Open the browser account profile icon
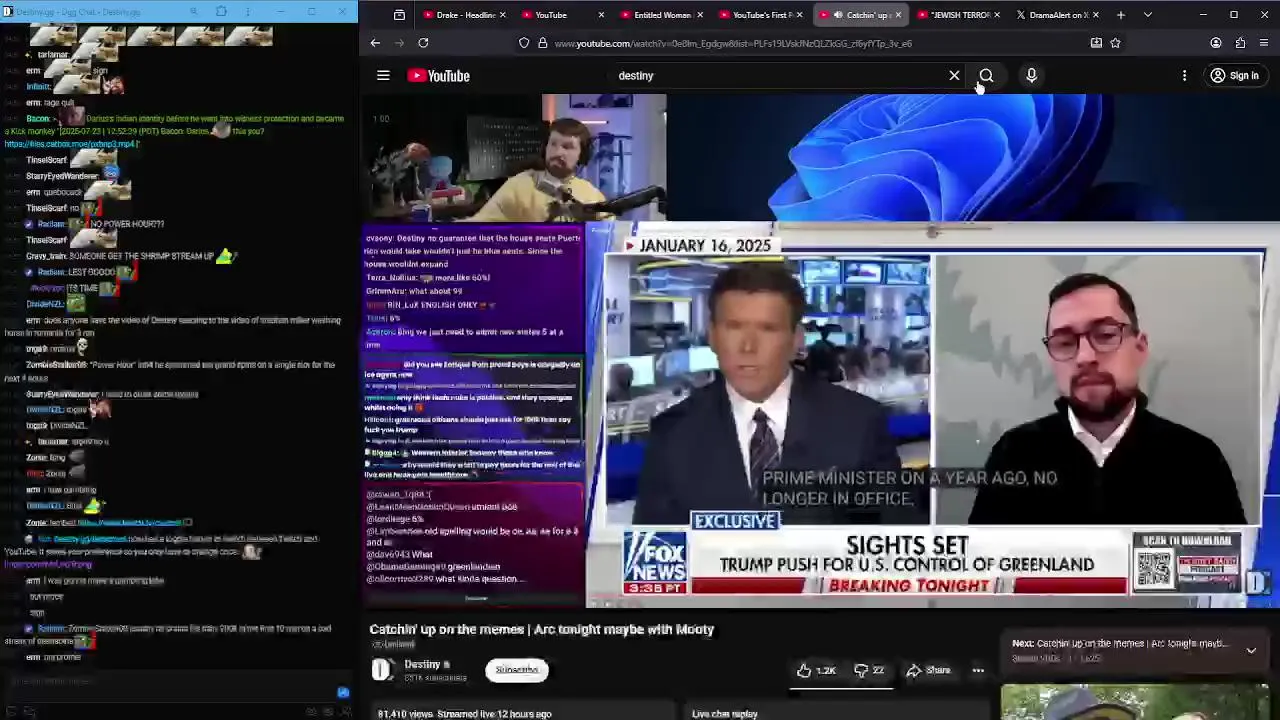This screenshot has height=720, width=1280. pos(1216,43)
